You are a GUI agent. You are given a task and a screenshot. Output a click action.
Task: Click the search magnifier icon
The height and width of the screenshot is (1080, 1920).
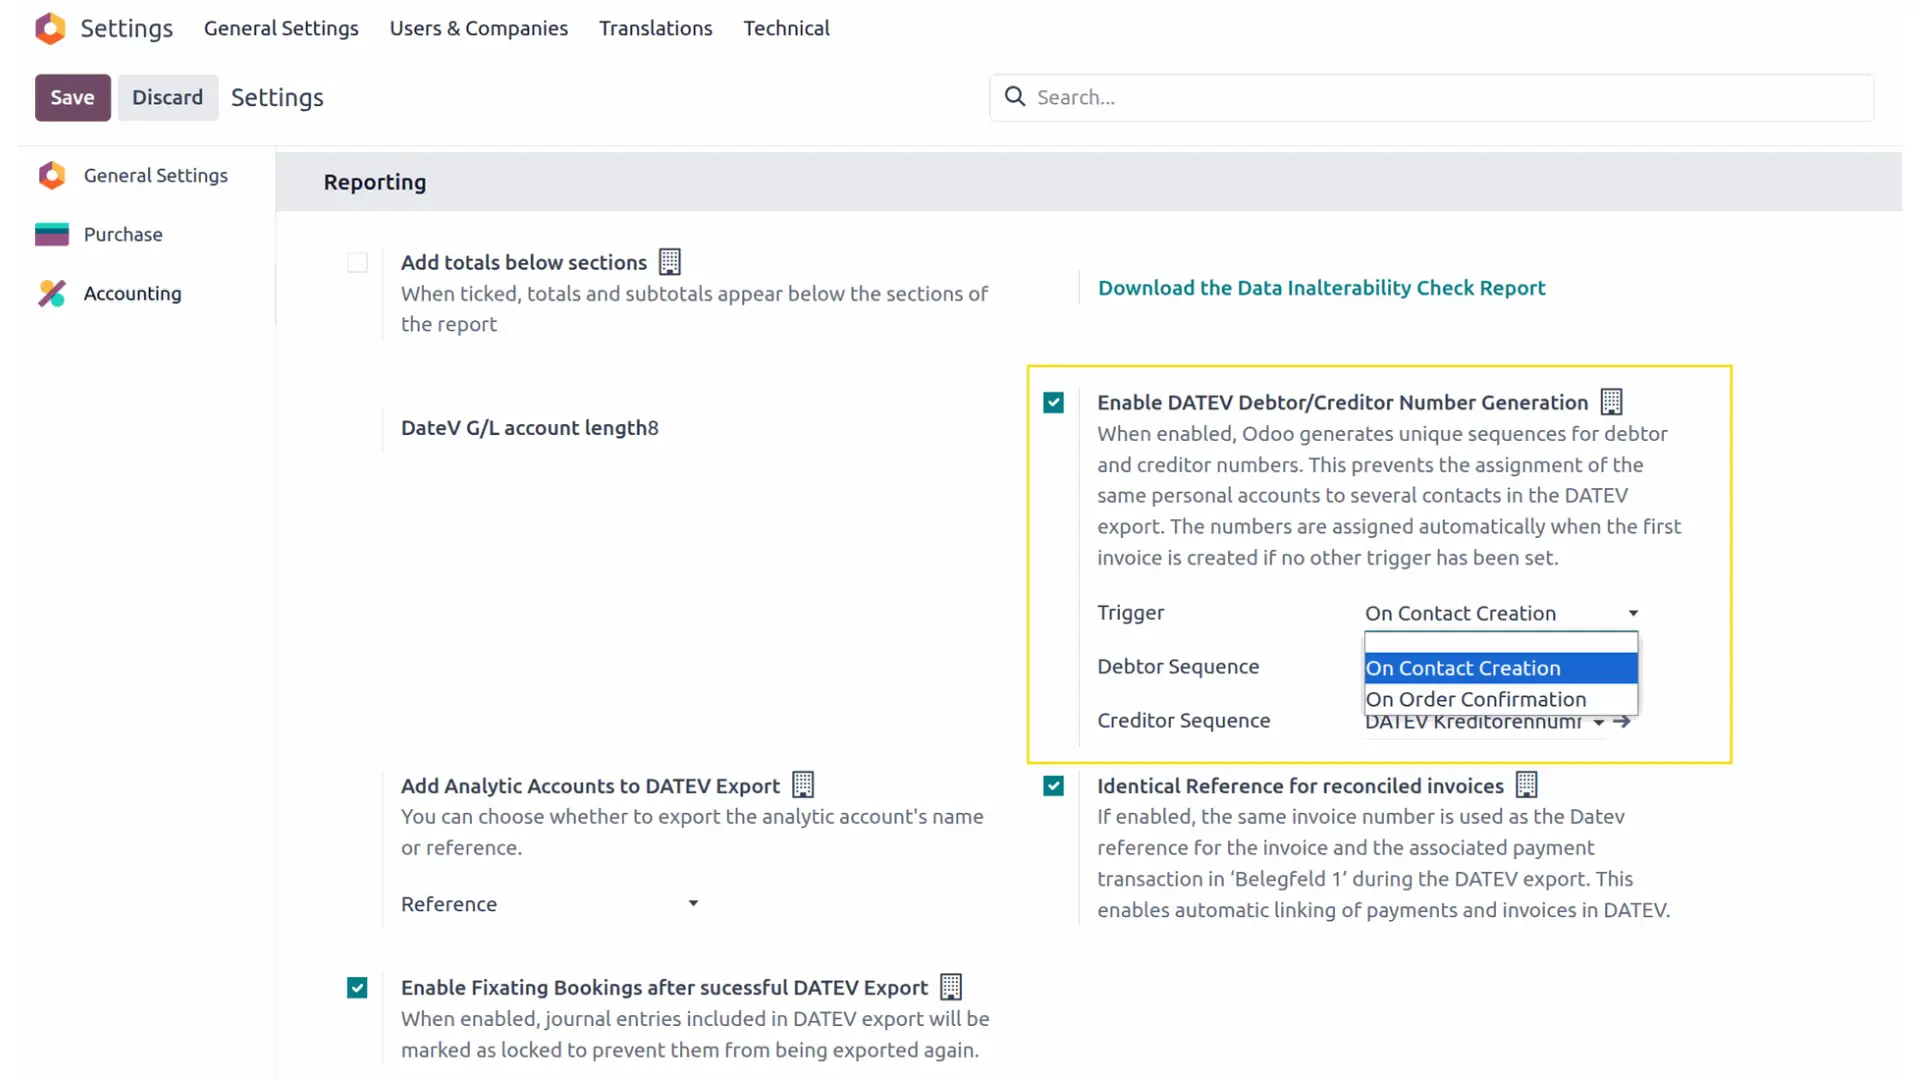[x=1015, y=96]
